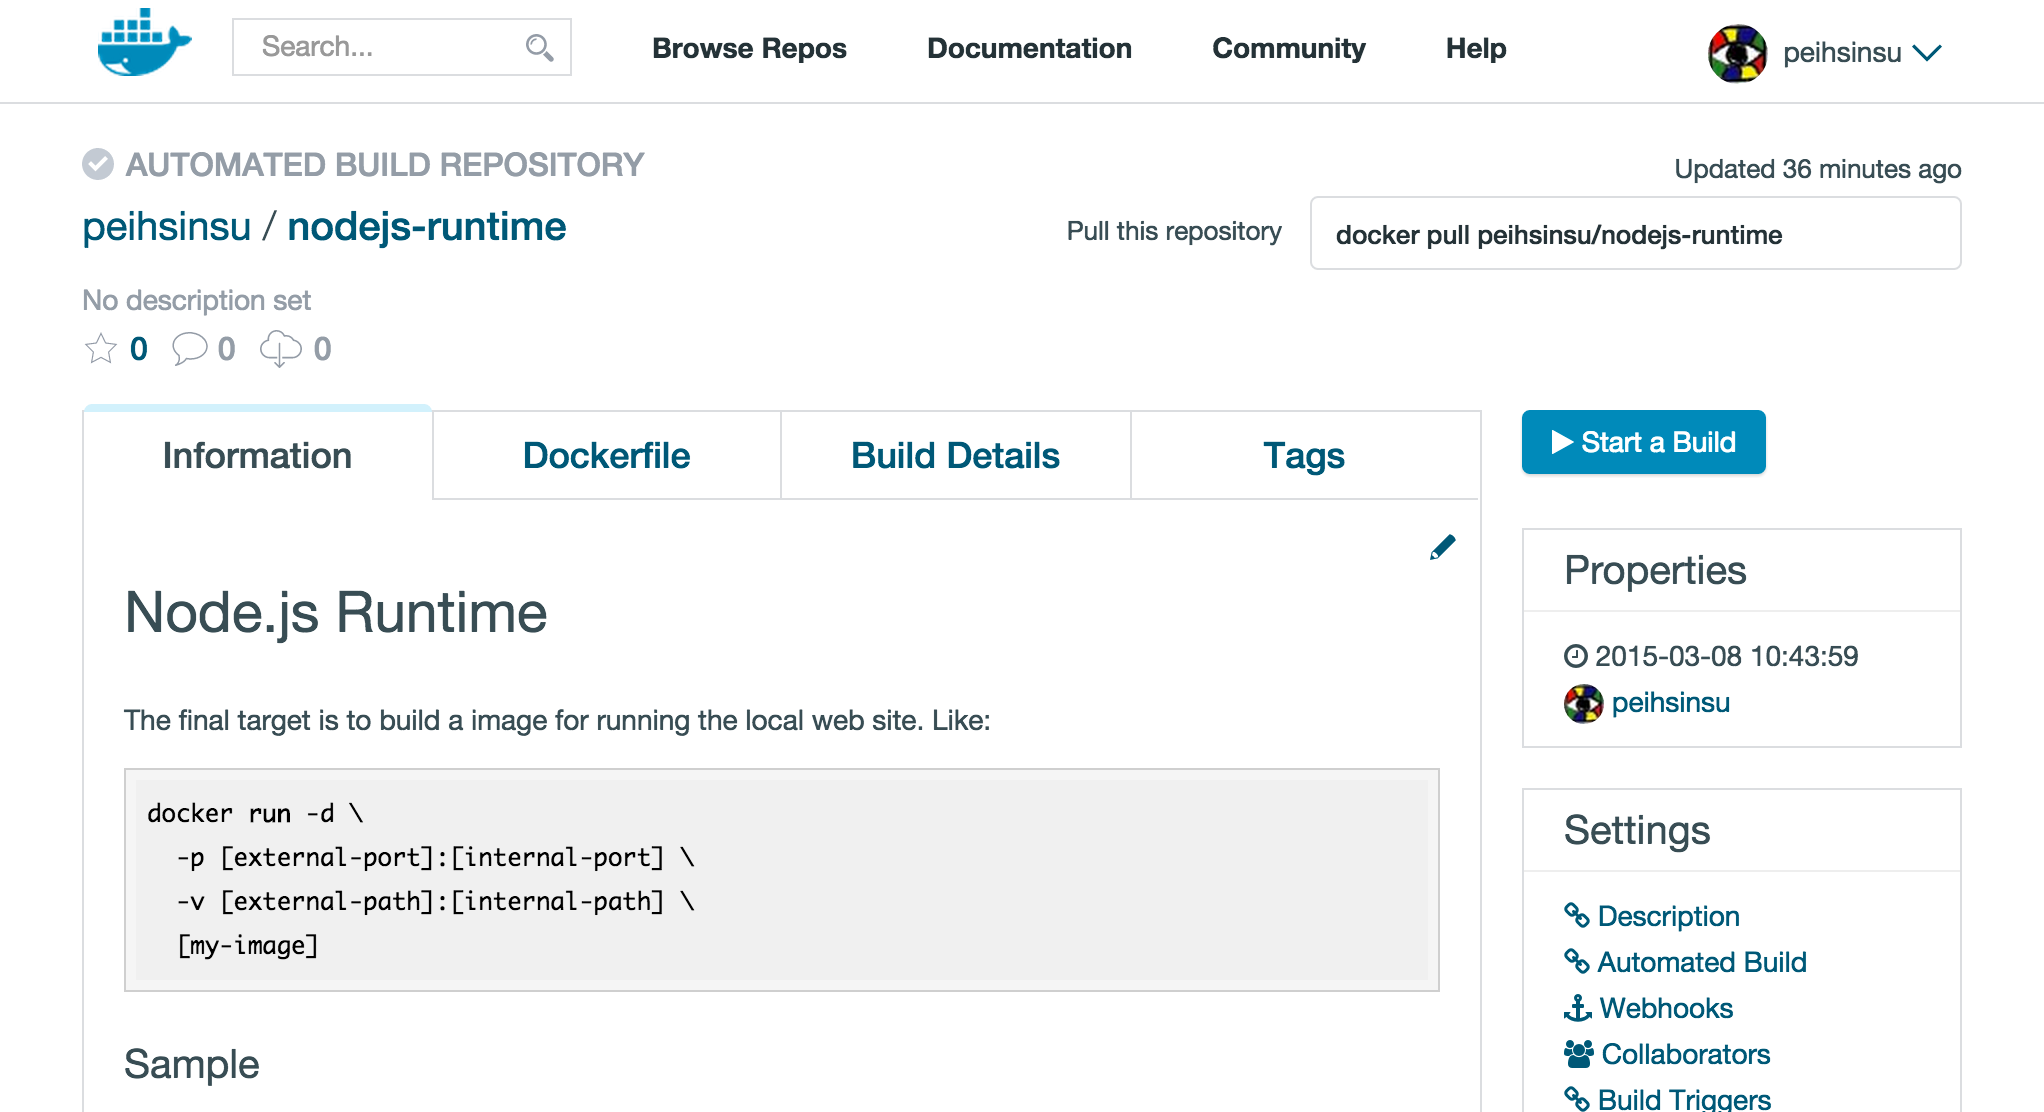Screen dimensions: 2044x1112
Task: Click the cloud download count icon
Action: 280,349
